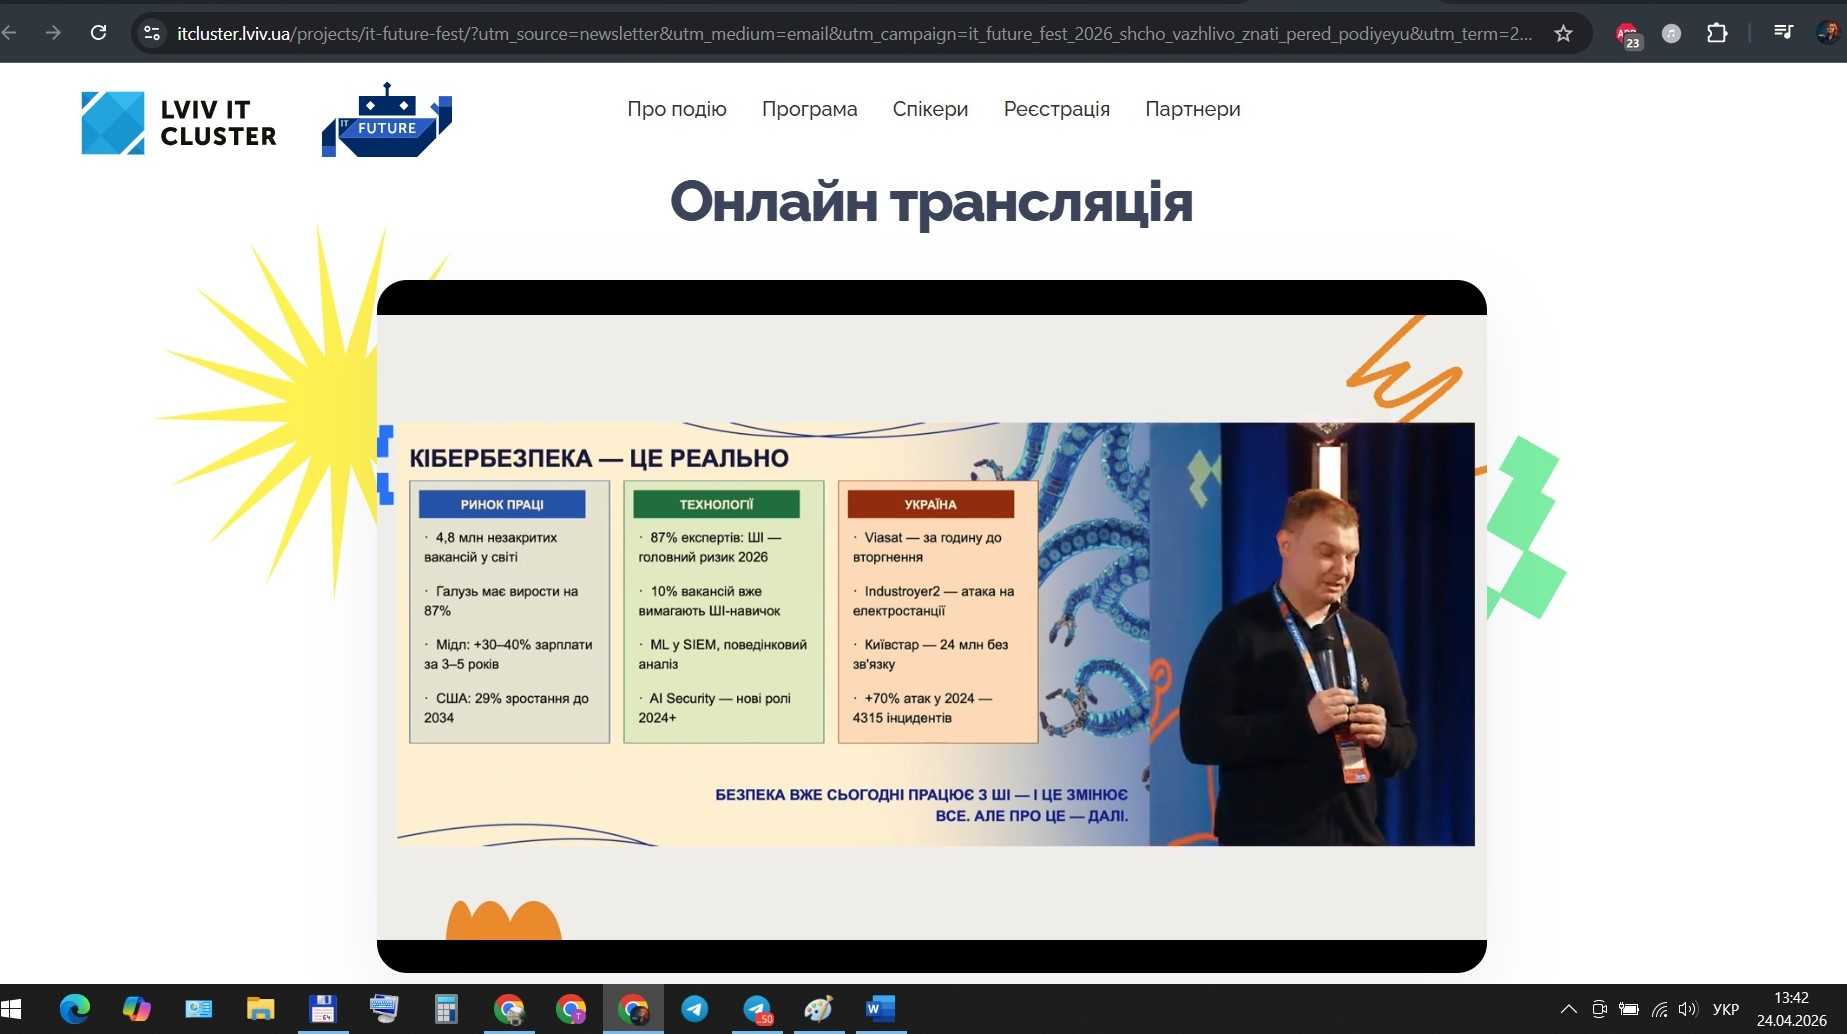The width and height of the screenshot is (1847, 1034).
Task: Open the ABP ad blocker extension
Action: pyautogui.click(x=1627, y=35)
